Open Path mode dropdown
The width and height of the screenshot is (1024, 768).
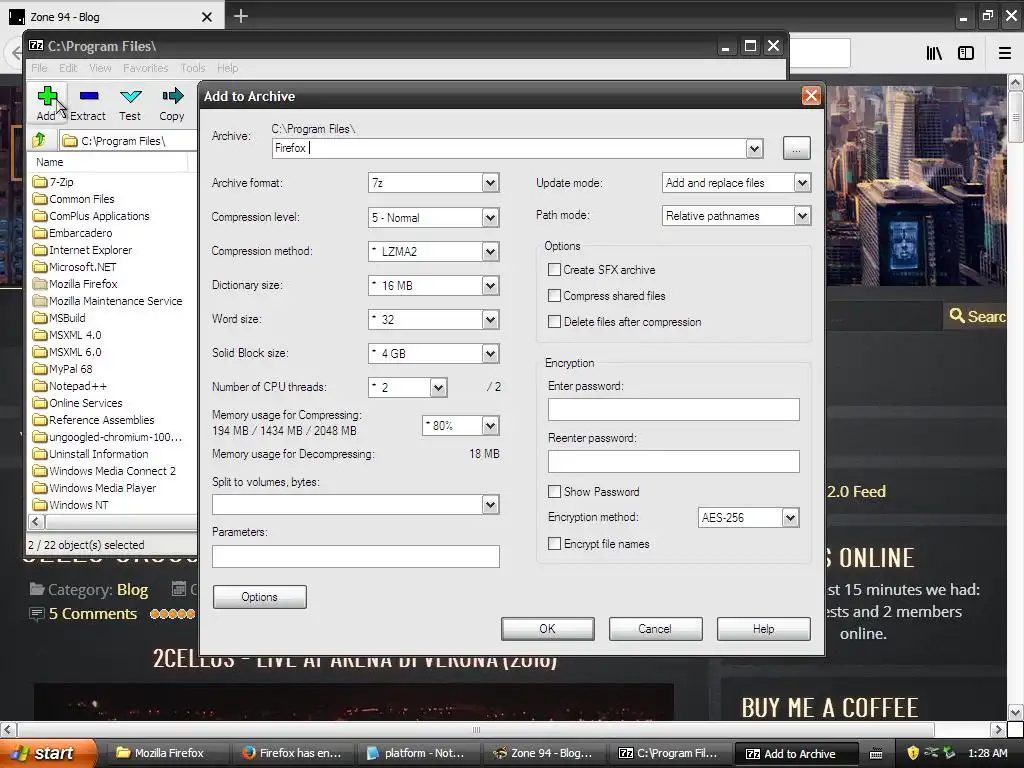(x=803, y=216)
